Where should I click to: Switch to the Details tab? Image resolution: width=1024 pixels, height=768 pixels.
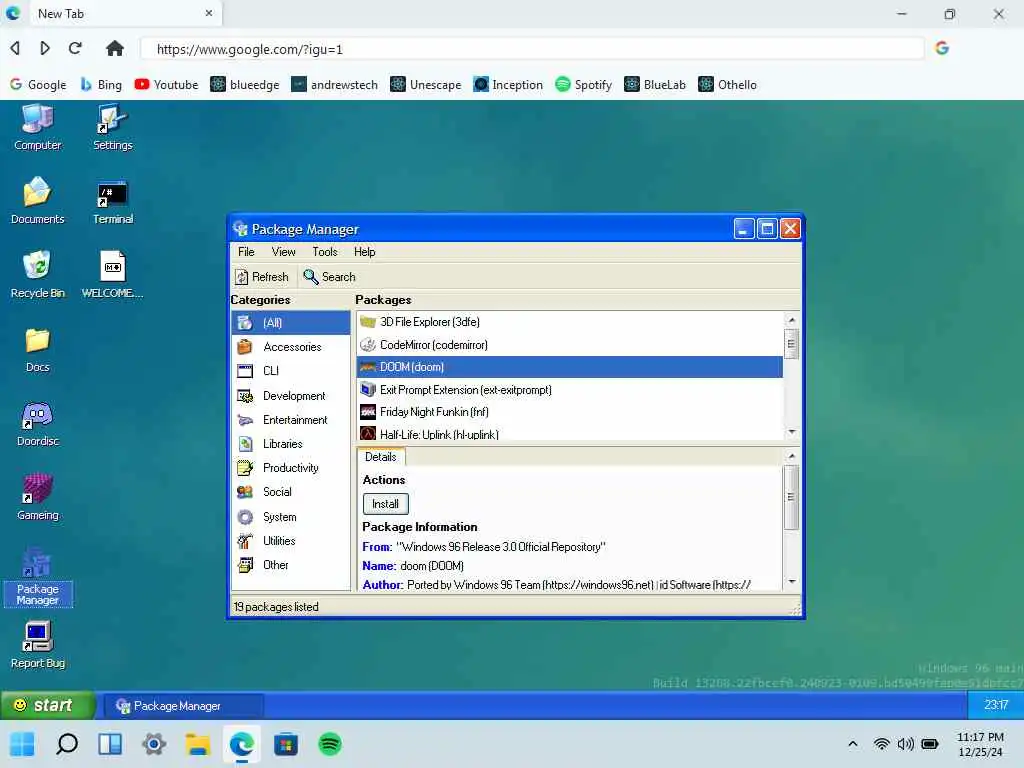pyautogui.click(x=381, y=457)
